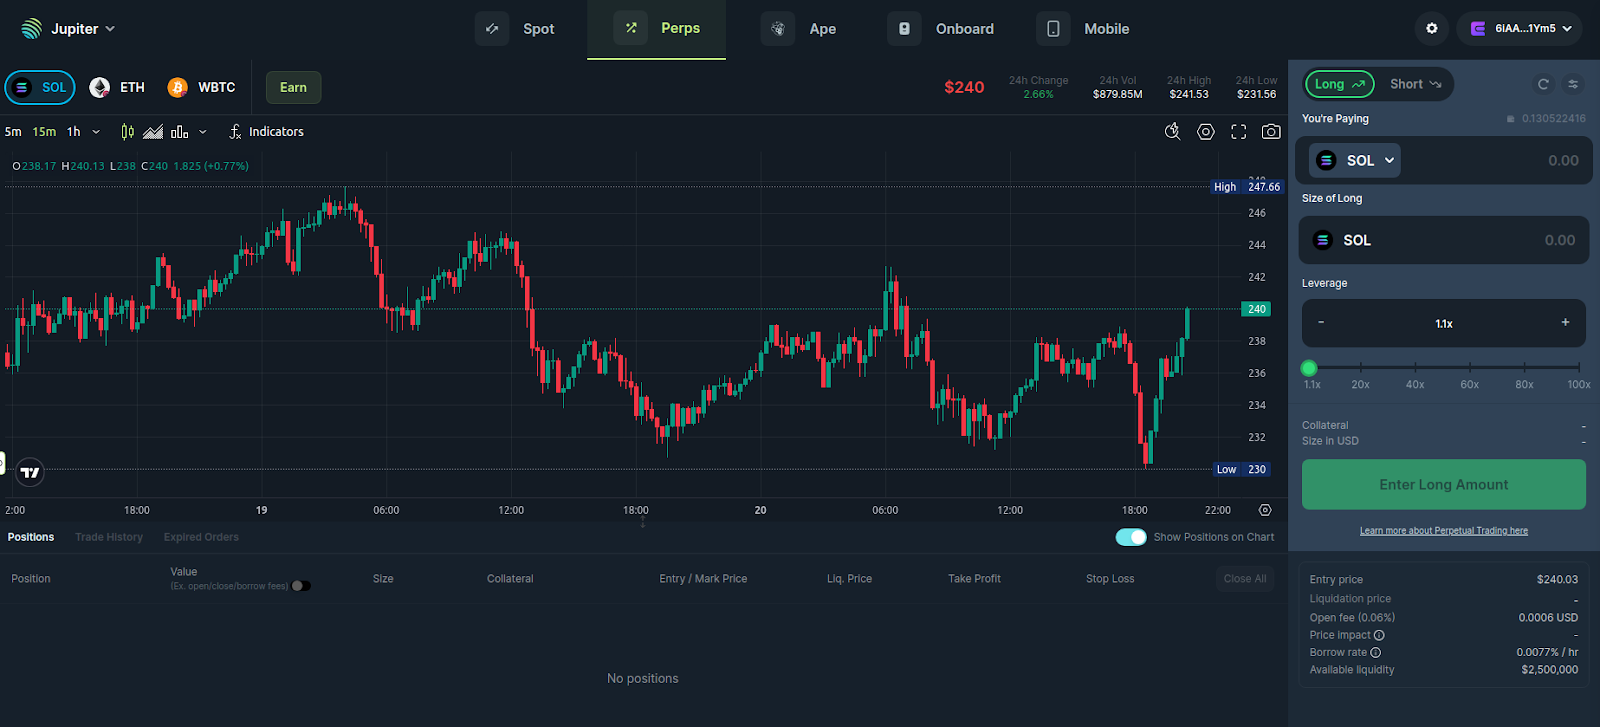Screen dimensions: 1600x727
Task: Select ETH market
Action: (x=117, y=88)
